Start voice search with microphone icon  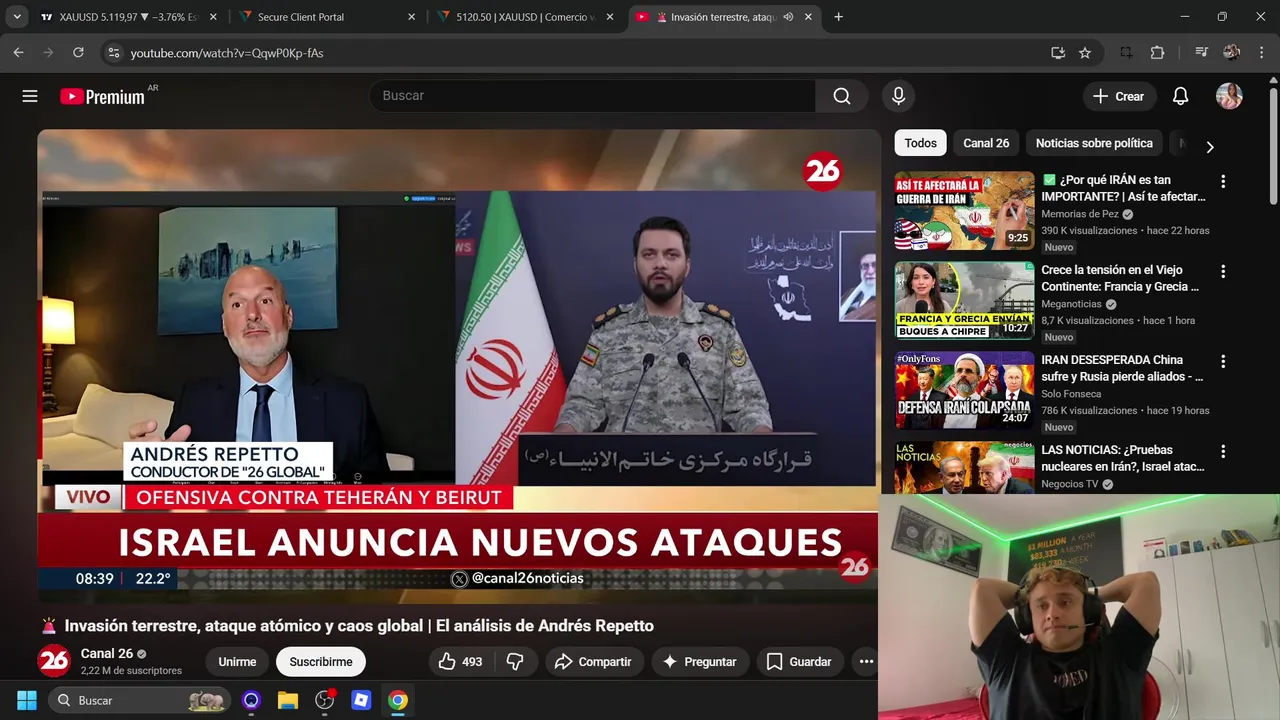coord(898,96)
